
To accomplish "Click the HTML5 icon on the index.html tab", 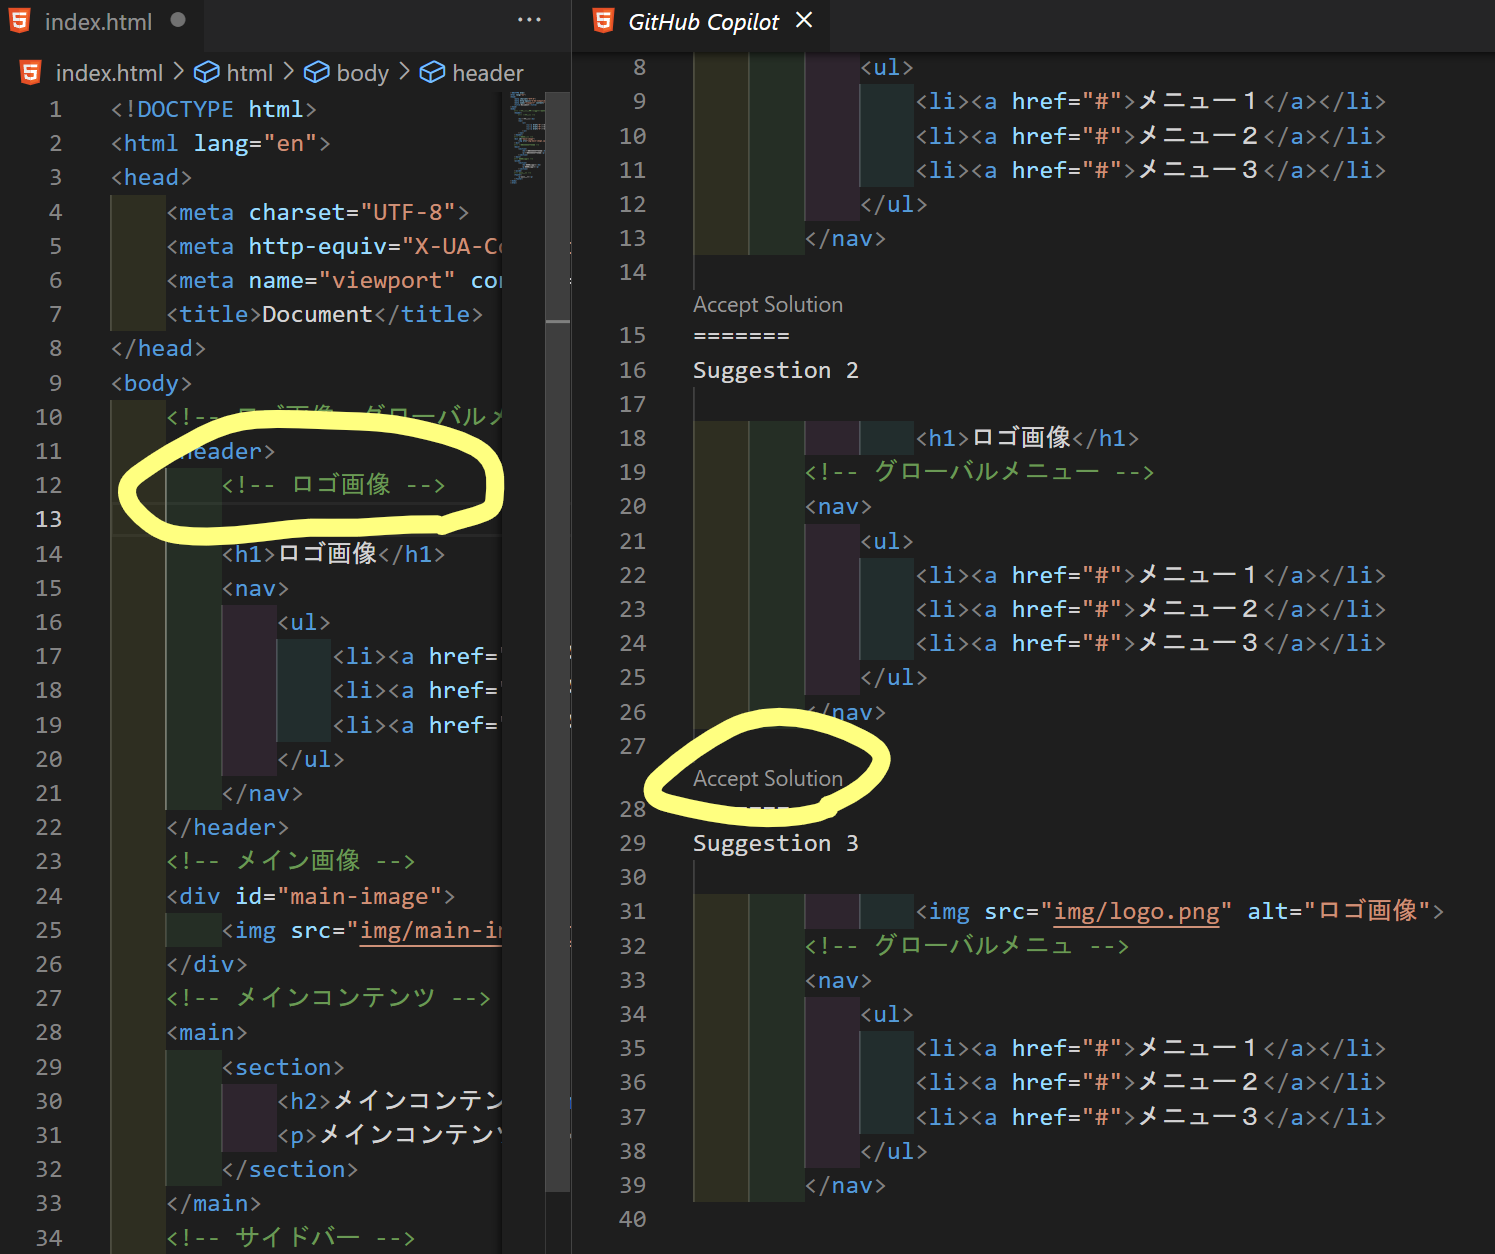I will [19, 19].
